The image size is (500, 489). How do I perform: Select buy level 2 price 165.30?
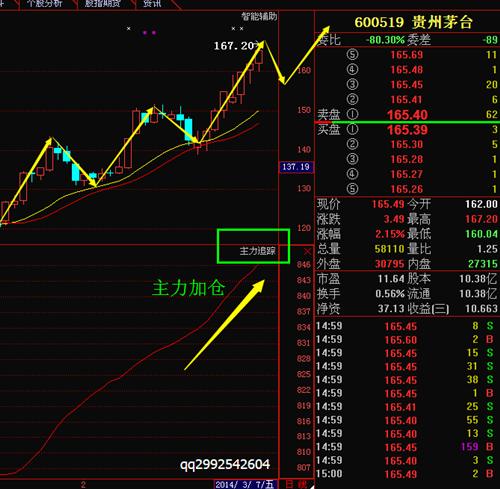click(x=406, y=144)
